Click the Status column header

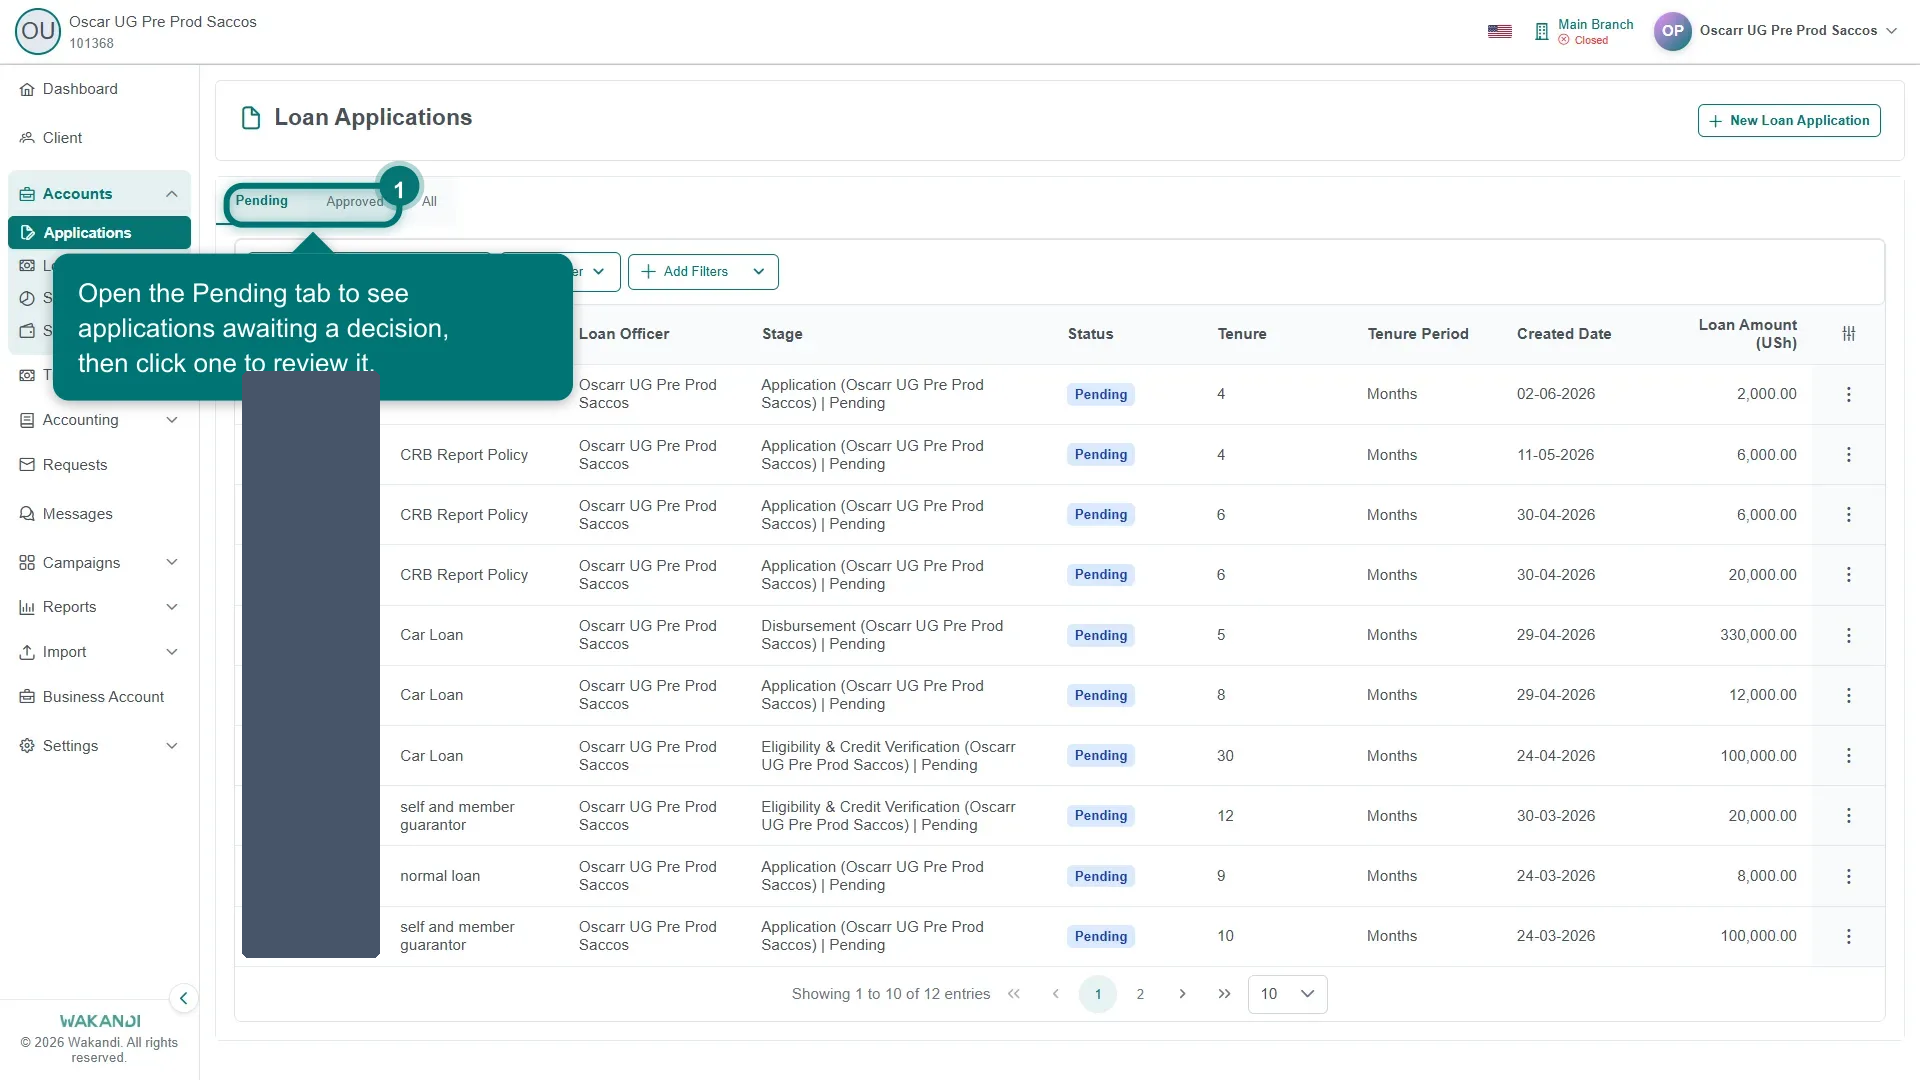pos(1090,334)
